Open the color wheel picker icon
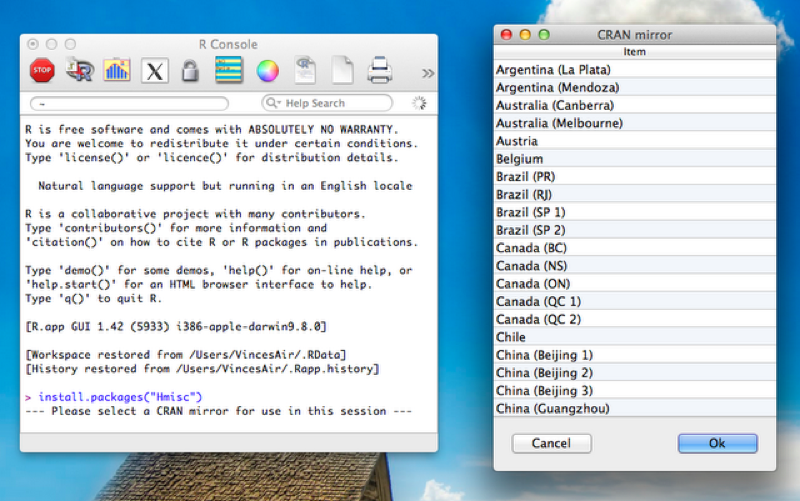This screenshot has height=501, width=800. pos(267,71)
